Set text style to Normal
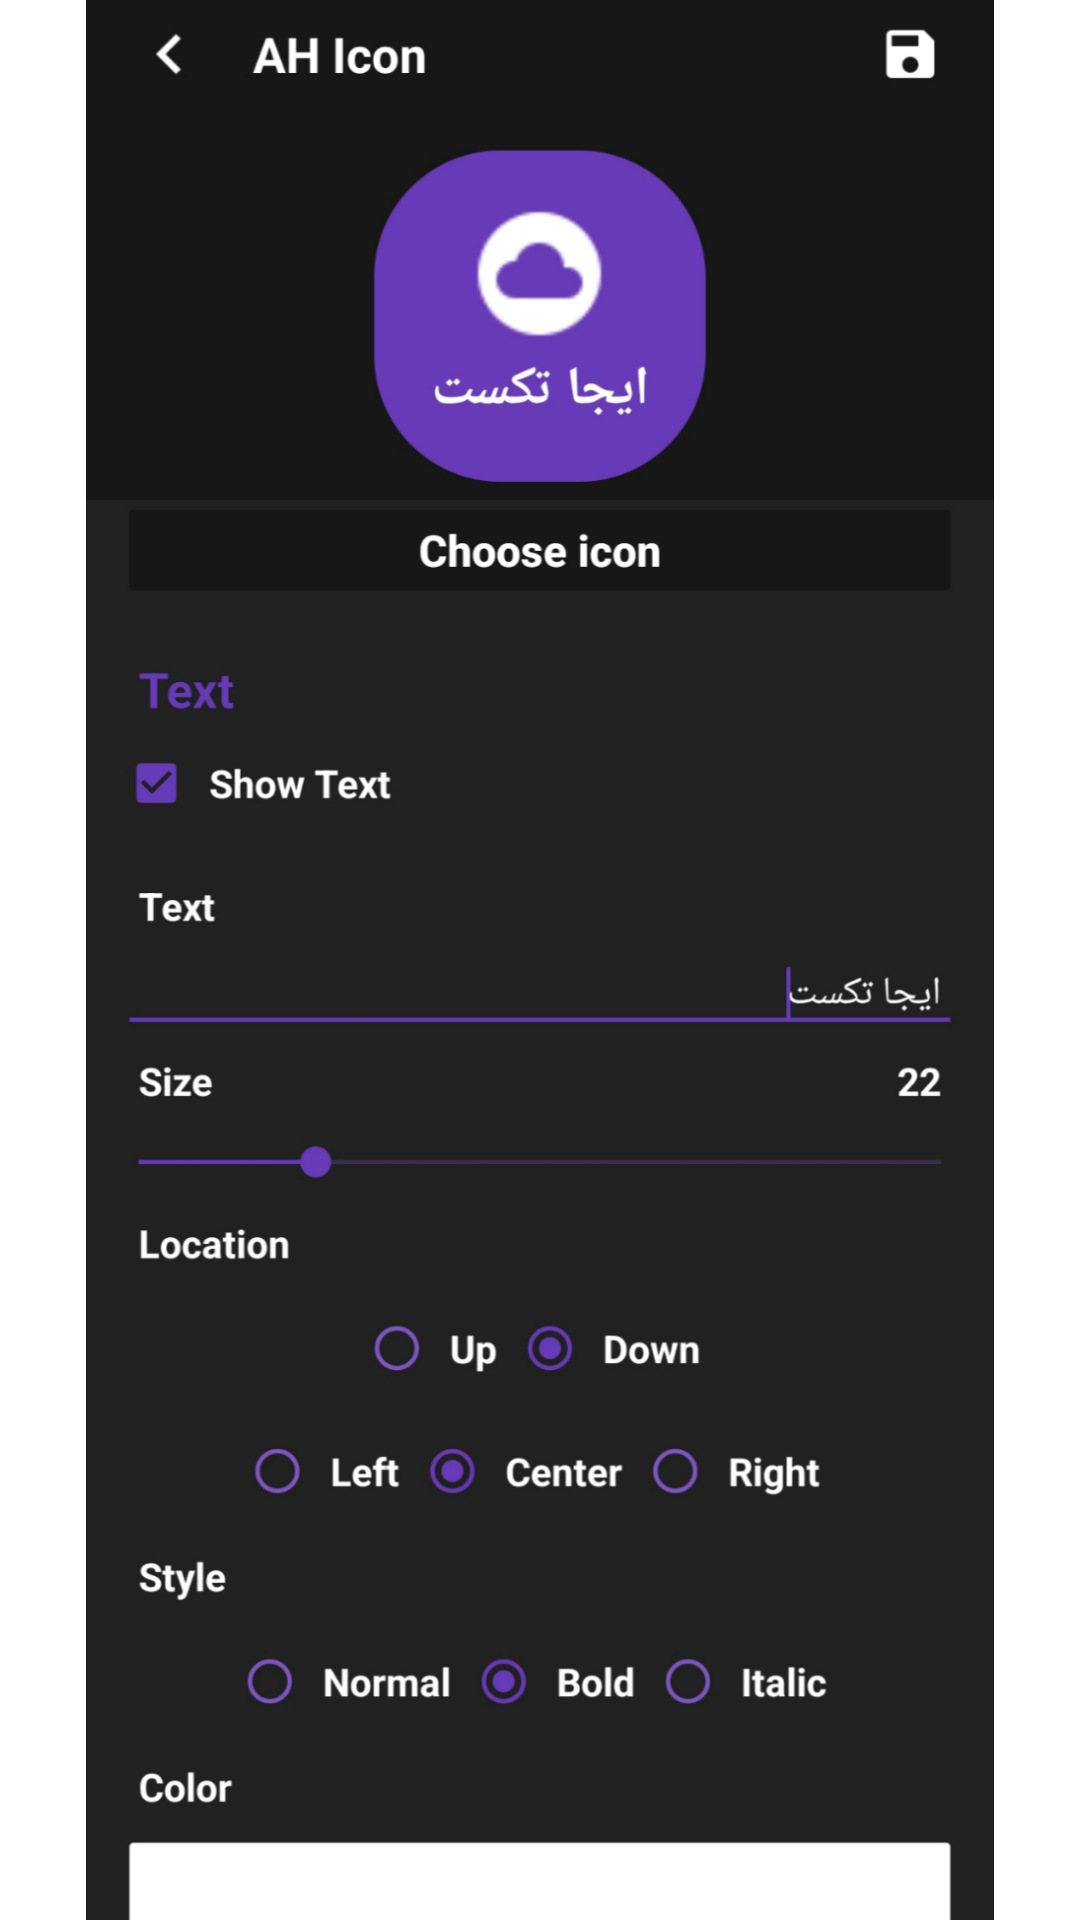The width and height of the screenshot is (1080, 1920). [x=270, y=1682]
